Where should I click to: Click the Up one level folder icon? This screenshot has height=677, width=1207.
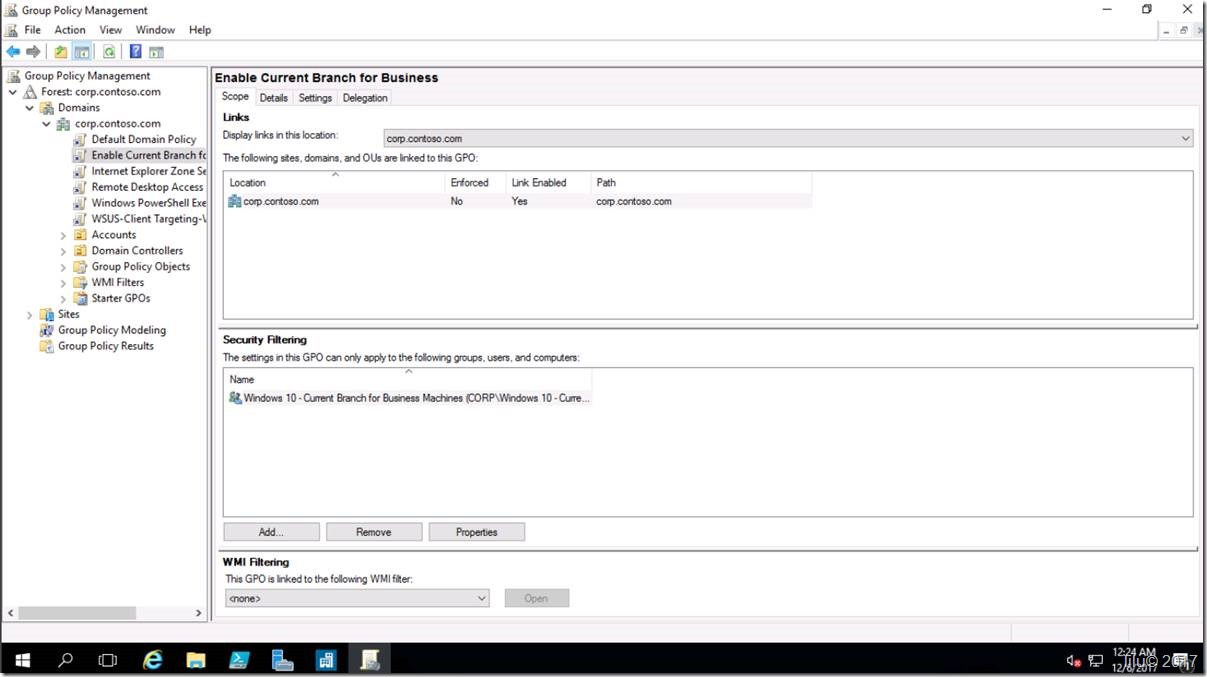[x=61, y=52]
